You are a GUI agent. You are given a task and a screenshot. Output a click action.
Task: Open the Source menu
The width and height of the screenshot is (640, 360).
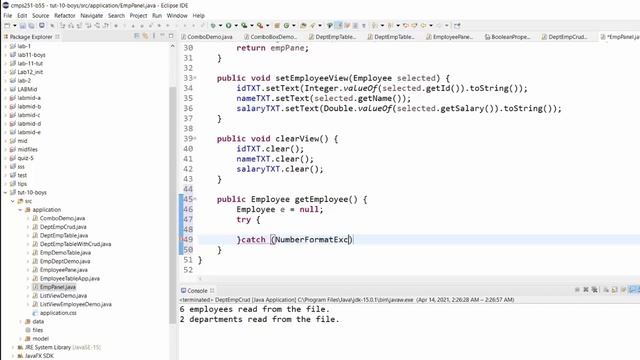pyautogui.click(x=40, y=16)
